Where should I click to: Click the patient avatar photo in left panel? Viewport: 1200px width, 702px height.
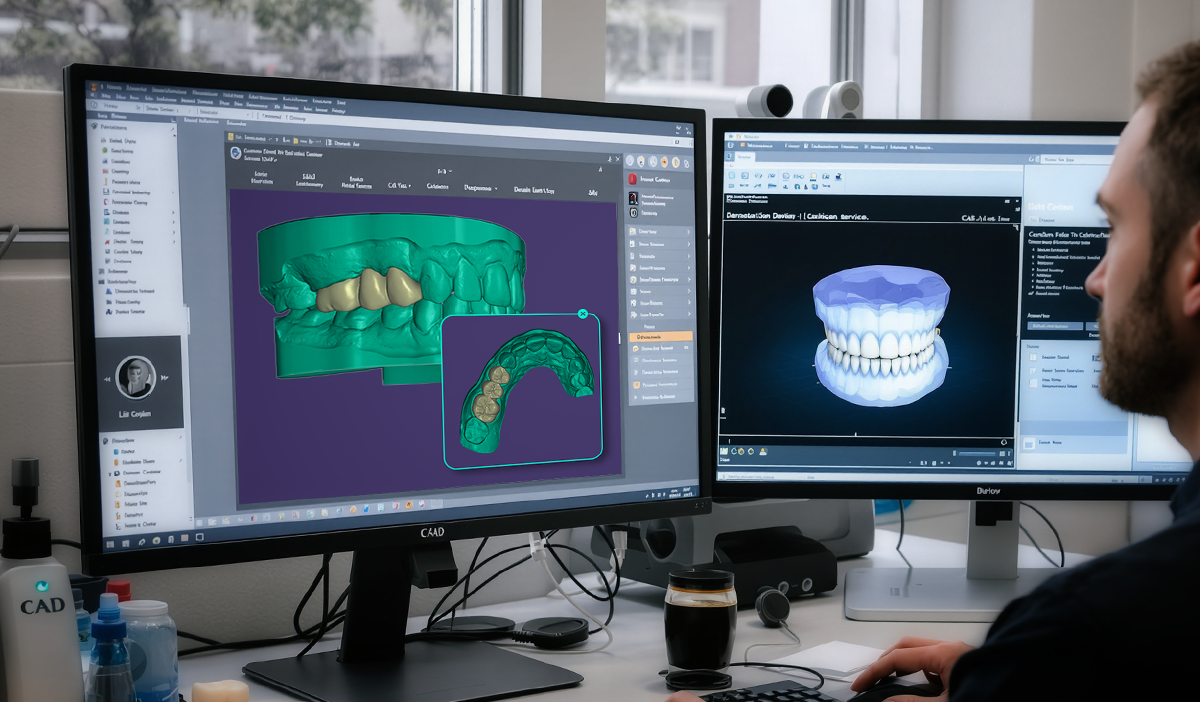136,378
